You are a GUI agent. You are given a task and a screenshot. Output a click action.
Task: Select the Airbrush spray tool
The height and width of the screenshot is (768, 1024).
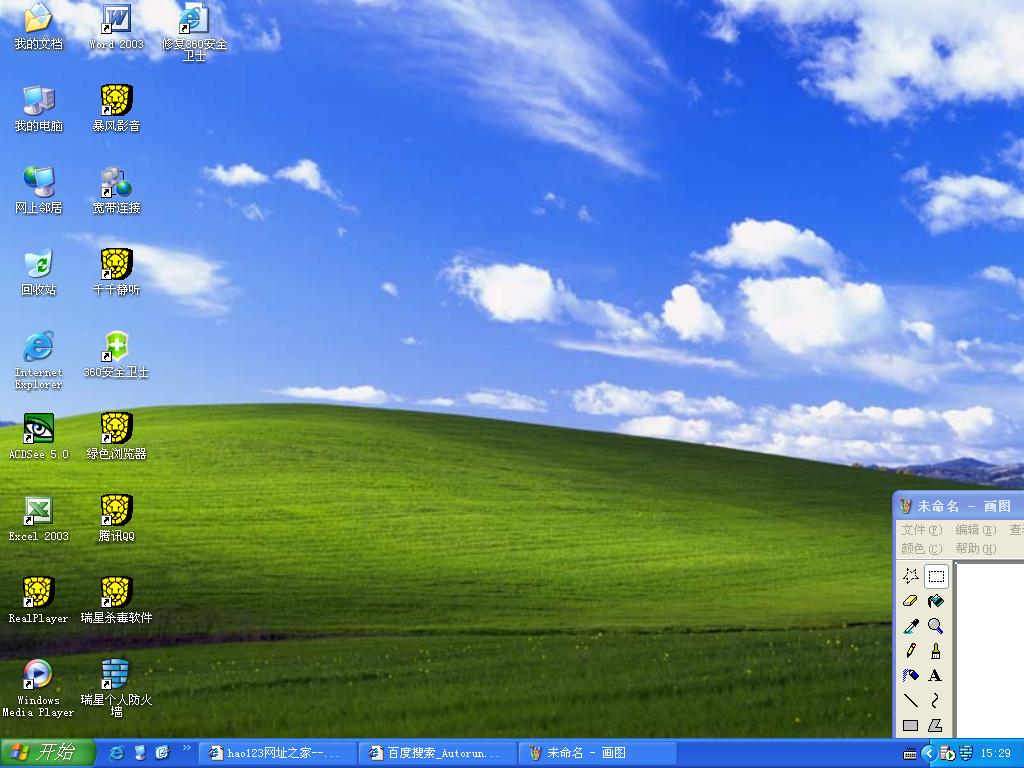(910, 675)
